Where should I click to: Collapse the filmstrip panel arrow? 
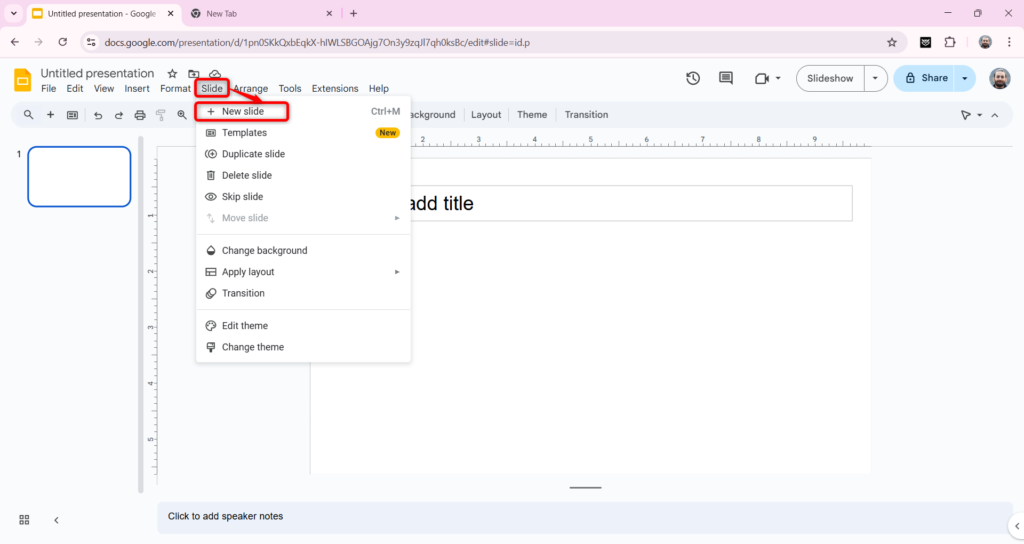click(x=56, y=520)
